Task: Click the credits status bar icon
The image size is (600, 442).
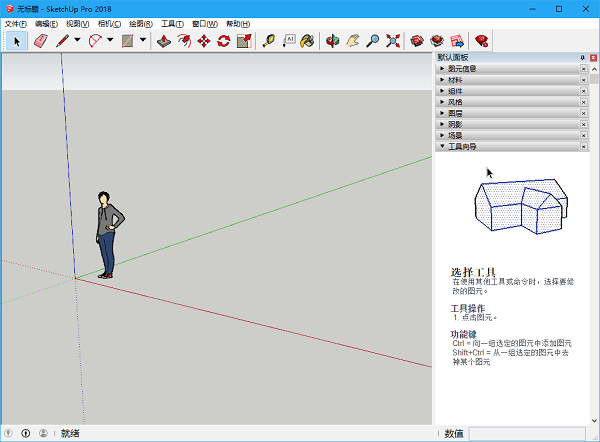Action: [26, 433]
